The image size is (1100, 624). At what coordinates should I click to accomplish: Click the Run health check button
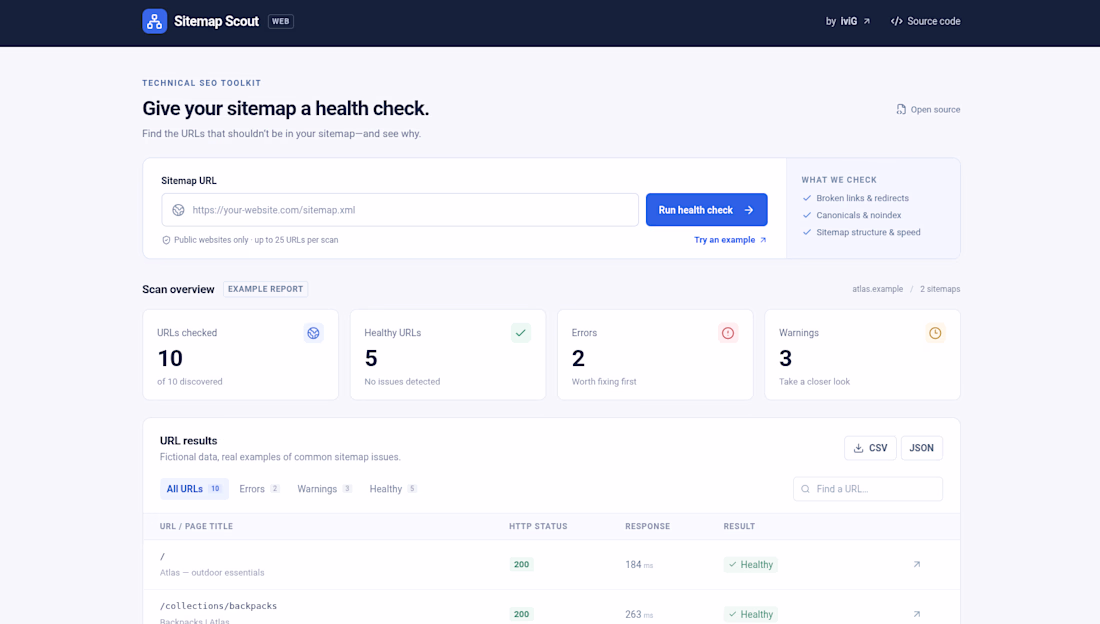(x=706, y=210)
